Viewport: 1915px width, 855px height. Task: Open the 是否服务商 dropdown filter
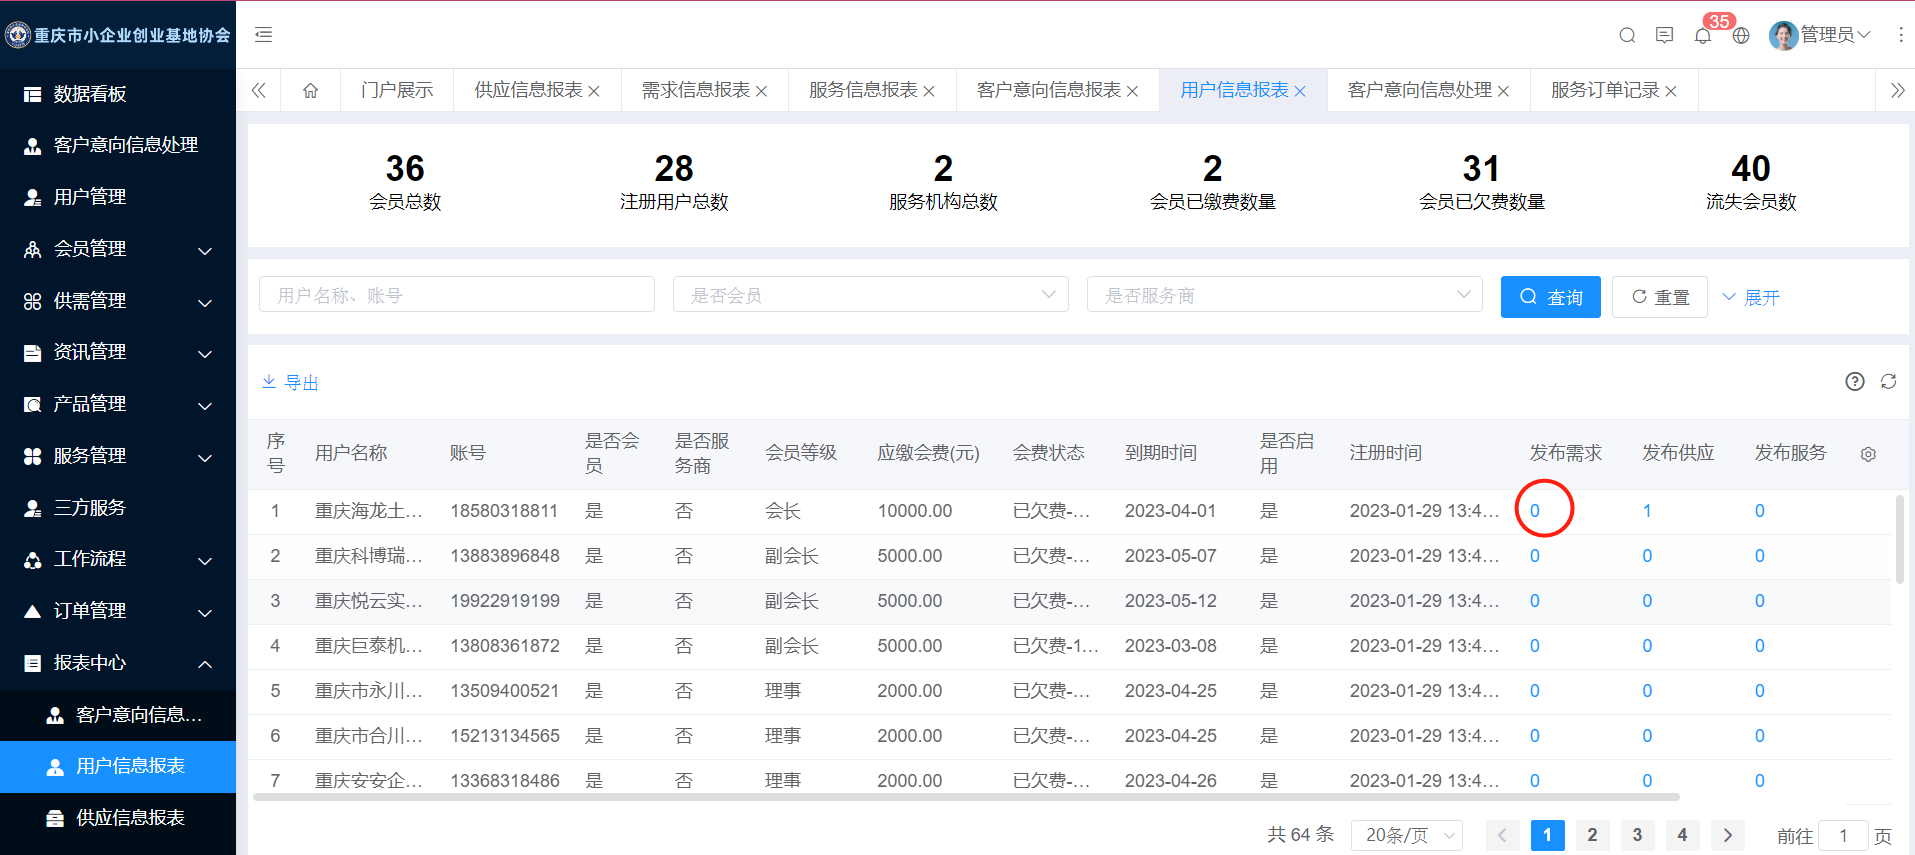pos(1285,295)
